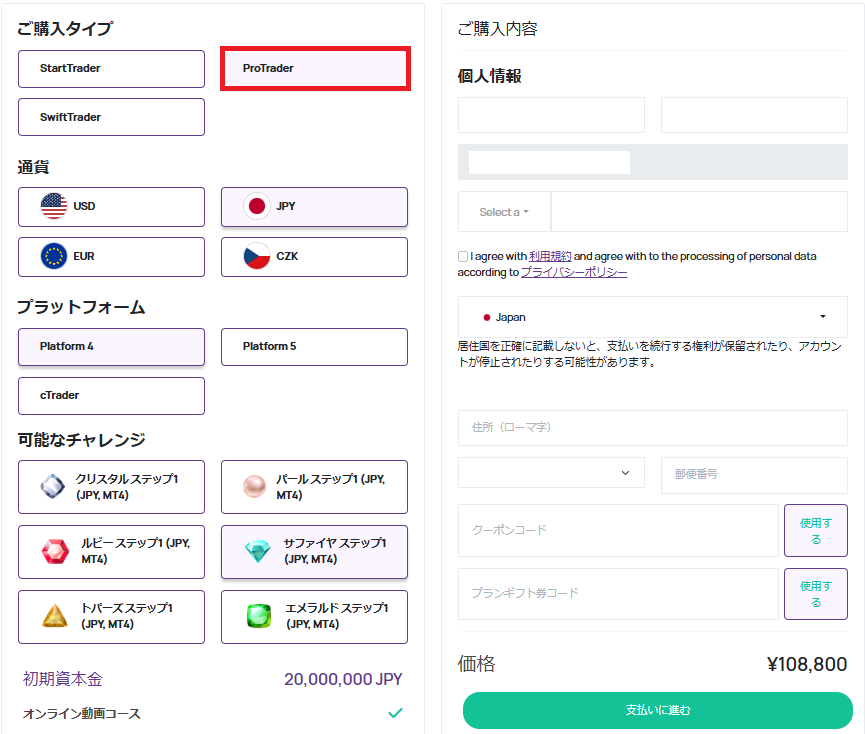Select the USD flag currency option
Image resolution: width=865 pixels, height=734 pixels.
(x=111, y=207)
